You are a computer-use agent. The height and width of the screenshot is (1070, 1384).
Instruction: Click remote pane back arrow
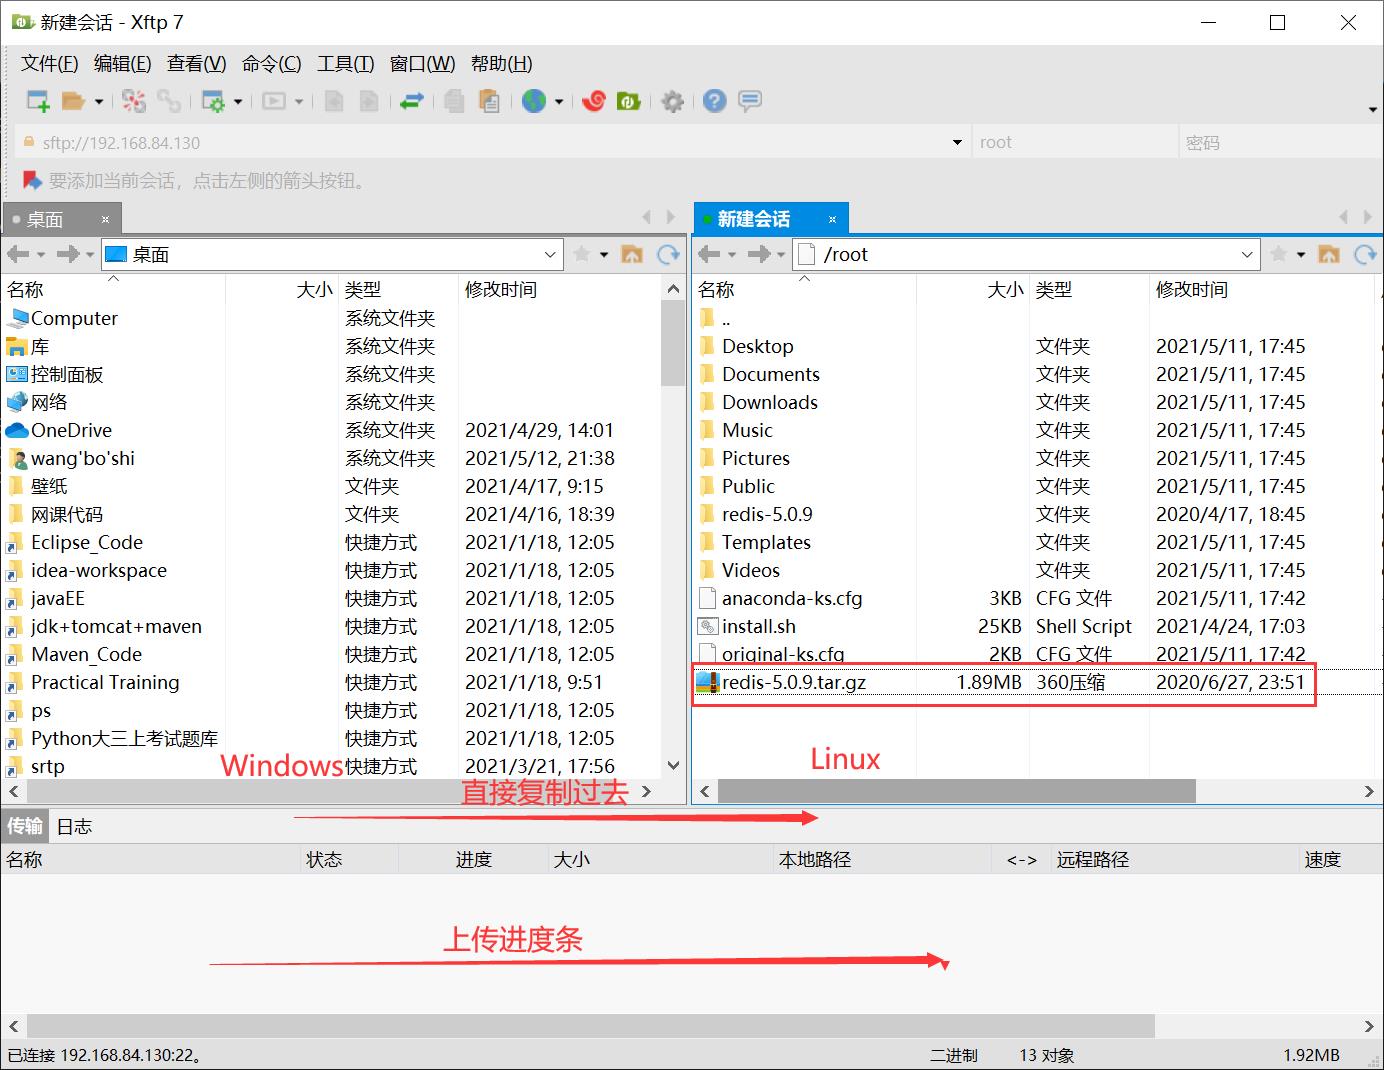709,254
